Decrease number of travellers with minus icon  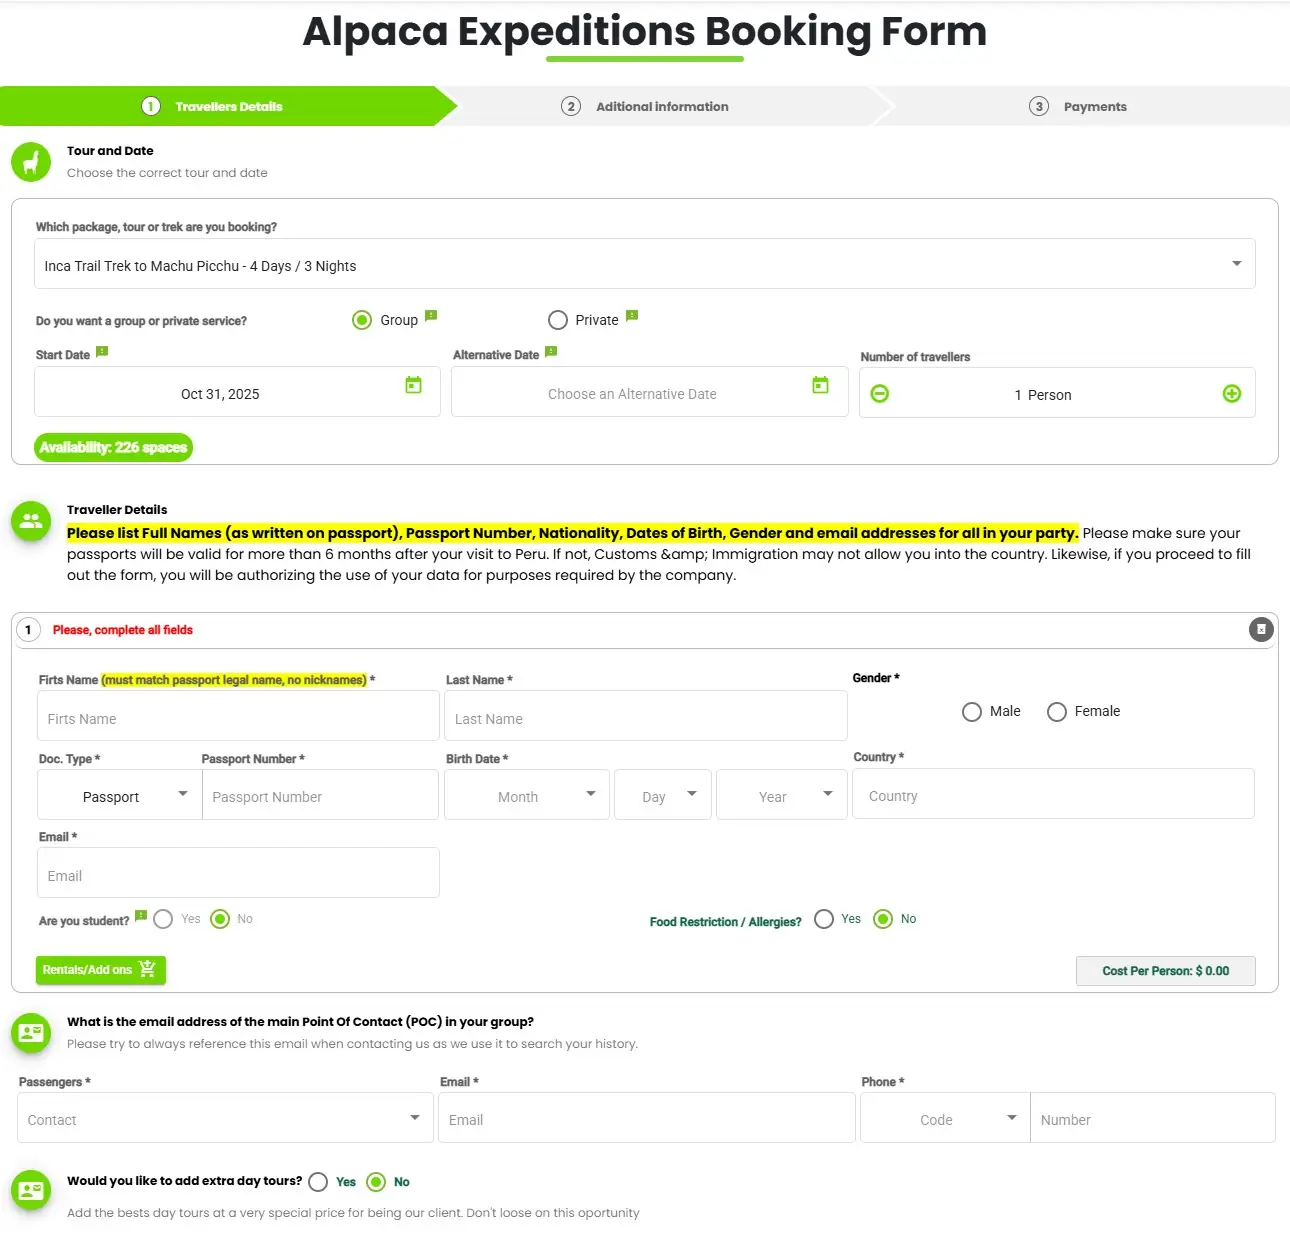(x=880, y=394)
